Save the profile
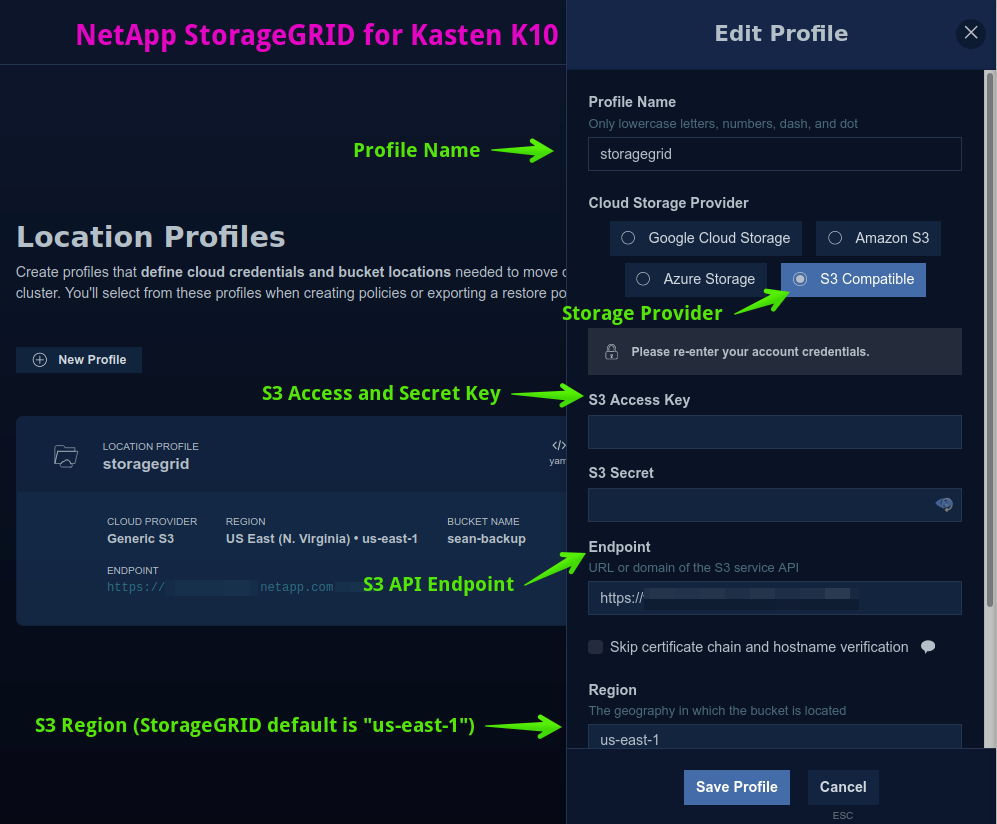This screenshot has height=824, width=997. [736, 787]
